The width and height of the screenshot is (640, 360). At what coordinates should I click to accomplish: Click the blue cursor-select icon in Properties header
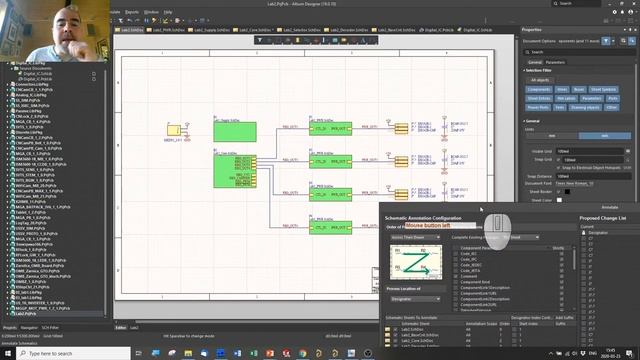(x=632, y=41)
